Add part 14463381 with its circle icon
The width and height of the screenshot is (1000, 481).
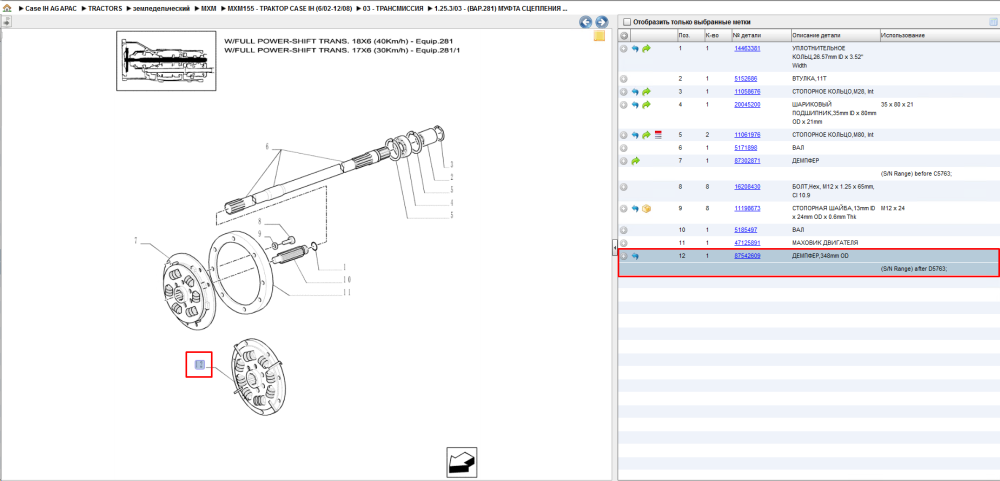pyautogui.click(x=624, y=48)
